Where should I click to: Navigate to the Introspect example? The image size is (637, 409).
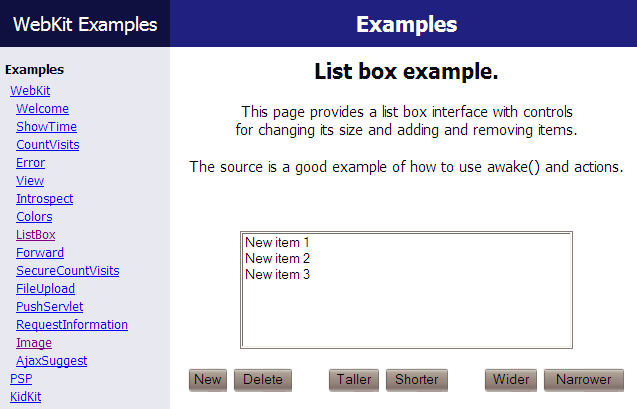click(x=44, y=199)
